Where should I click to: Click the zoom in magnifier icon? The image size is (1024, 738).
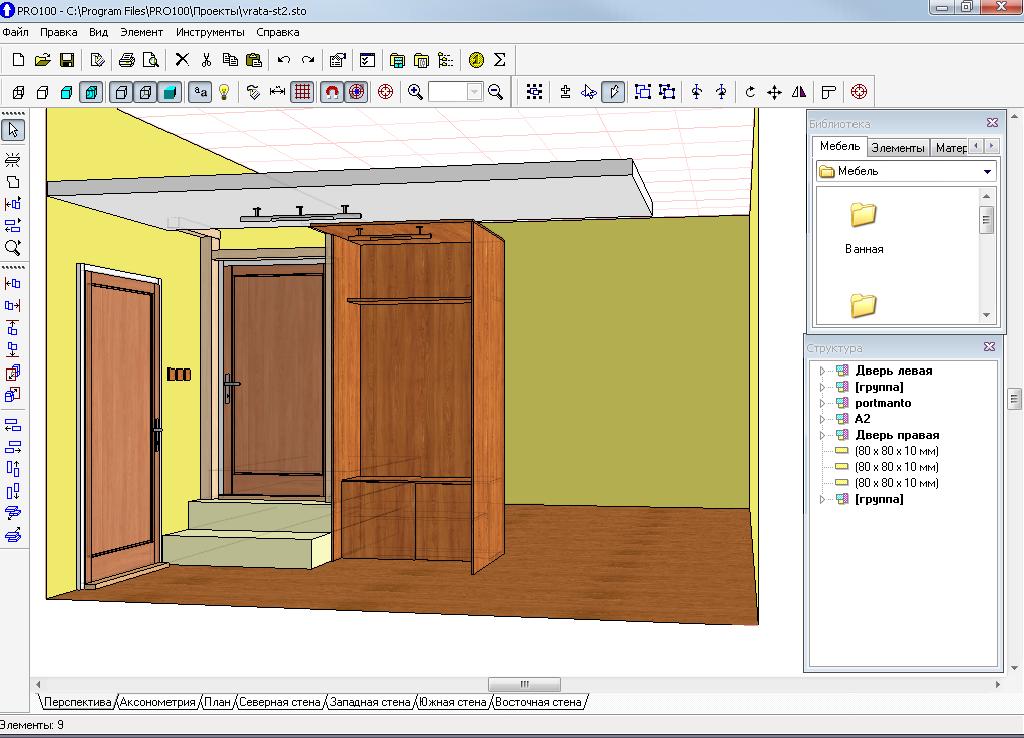(x=415, y=92)
